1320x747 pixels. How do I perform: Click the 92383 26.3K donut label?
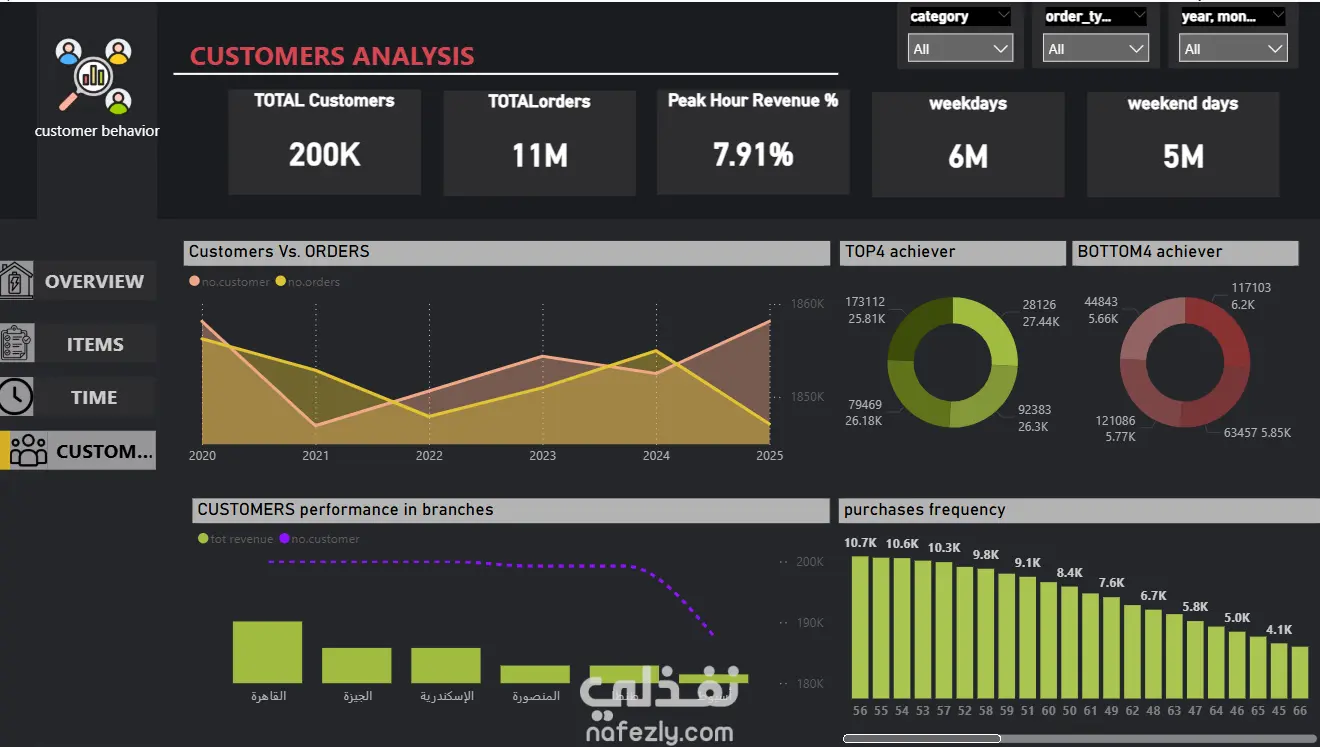click(1034, 418)
